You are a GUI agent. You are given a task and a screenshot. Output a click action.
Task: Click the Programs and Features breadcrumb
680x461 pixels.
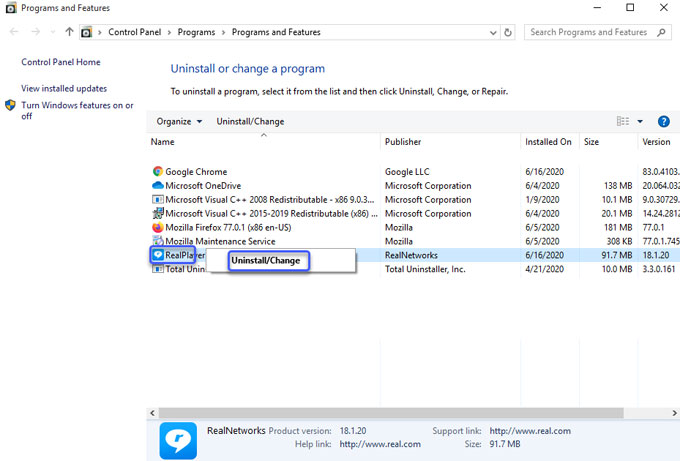(276, 32)
